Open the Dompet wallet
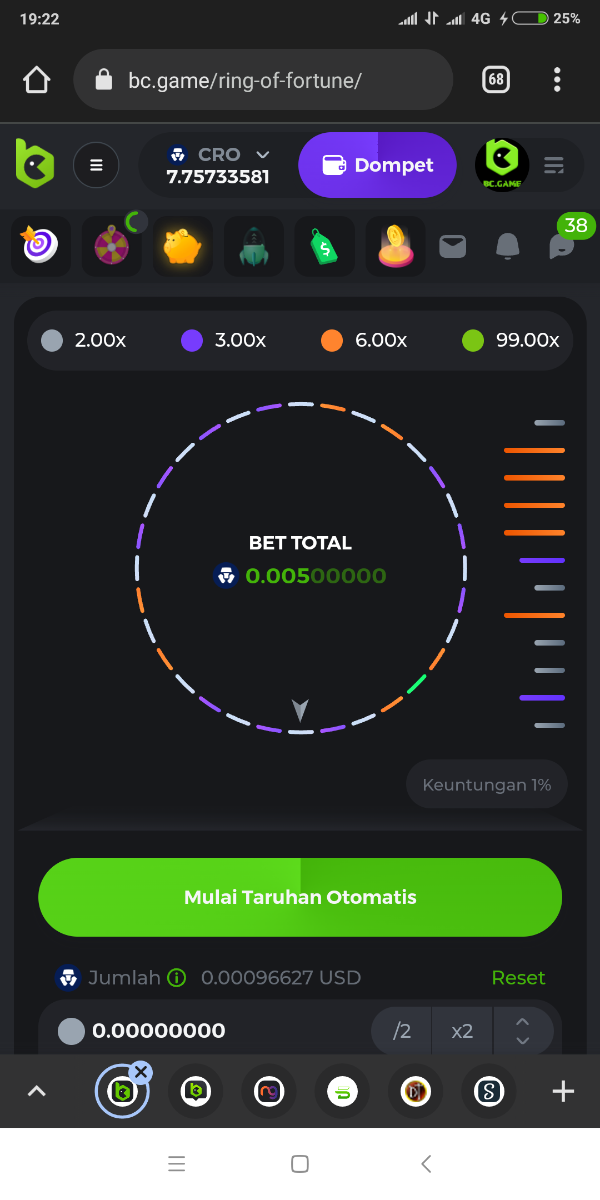Viewport: 600px width, 1200px height. (x=377, y=165)
